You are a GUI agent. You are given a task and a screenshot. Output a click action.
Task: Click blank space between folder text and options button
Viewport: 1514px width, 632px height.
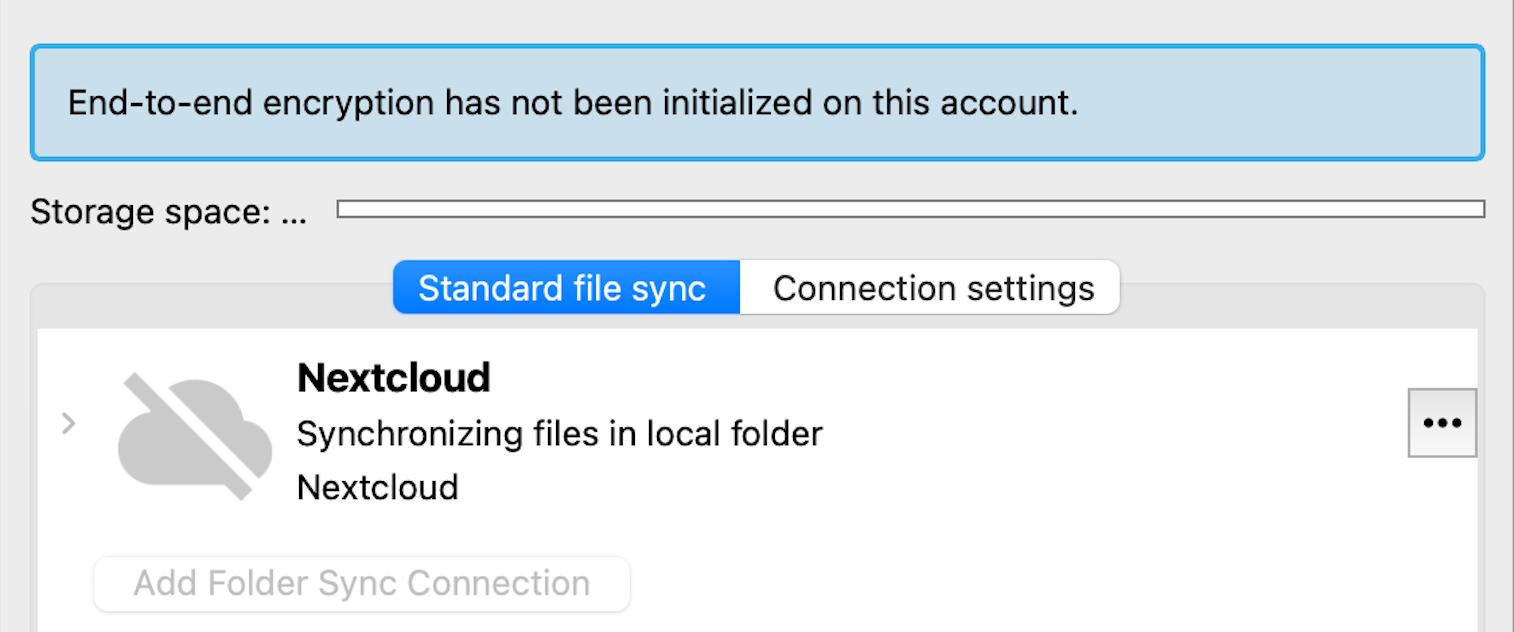point(1100,433)
